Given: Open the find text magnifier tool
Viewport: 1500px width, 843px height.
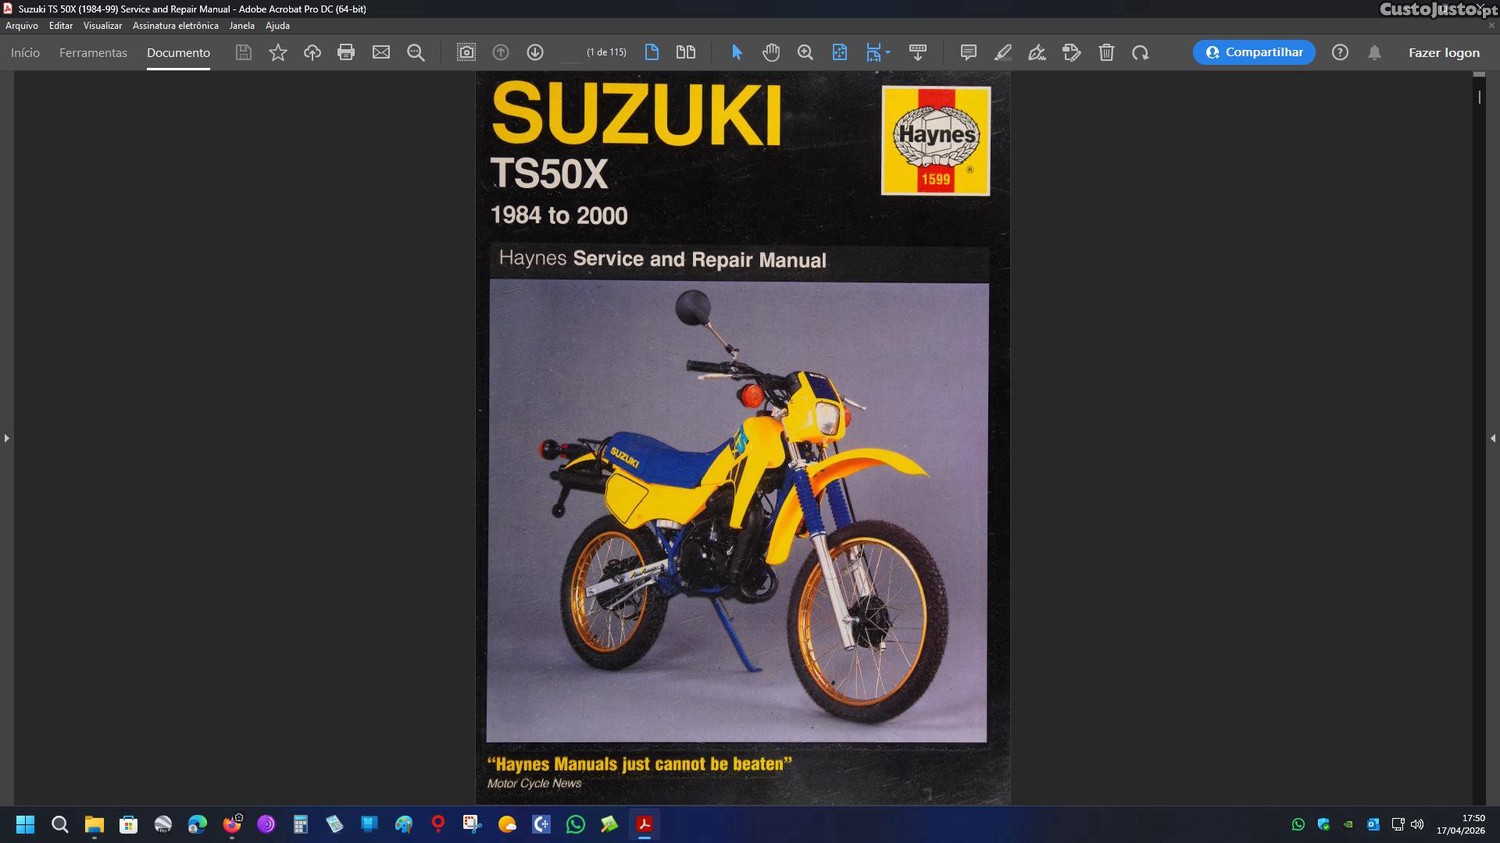Looking at the screenshot, I should pyautogui.click(x=416, y=53).
